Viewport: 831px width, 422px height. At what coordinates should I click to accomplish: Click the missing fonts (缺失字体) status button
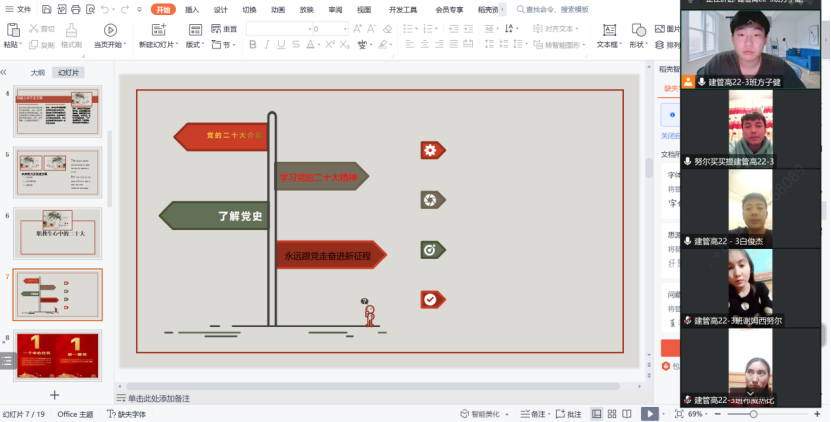tap(127, 414)
